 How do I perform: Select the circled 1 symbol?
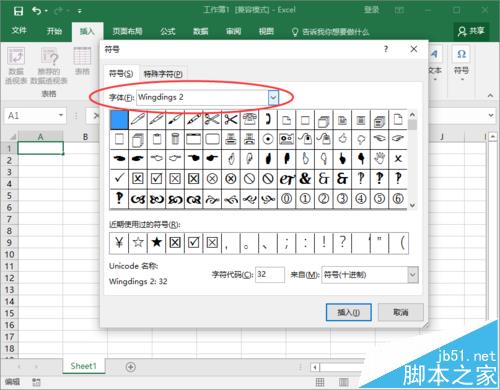[305, 199]
